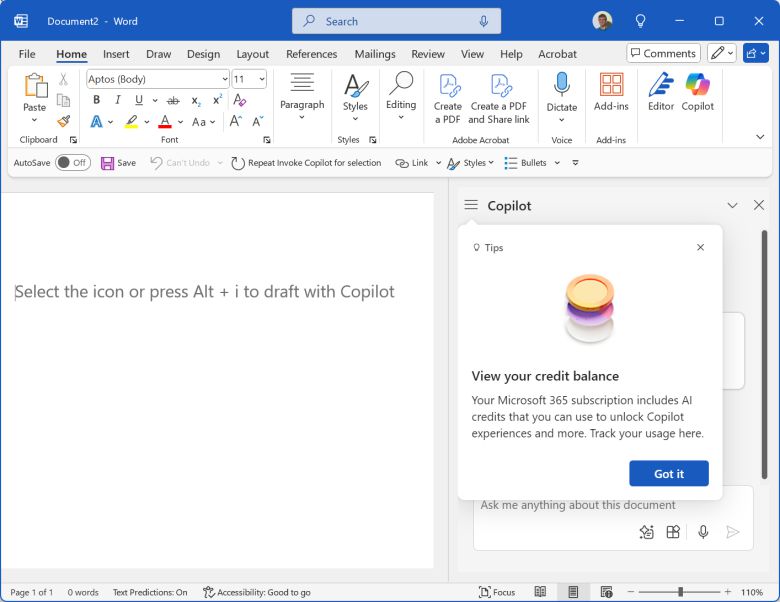Image resolution: width=780 pixels, height=602 pixels.
Task: Adjust the zoom slider in status bar
Action: click(x=681, y=592)
